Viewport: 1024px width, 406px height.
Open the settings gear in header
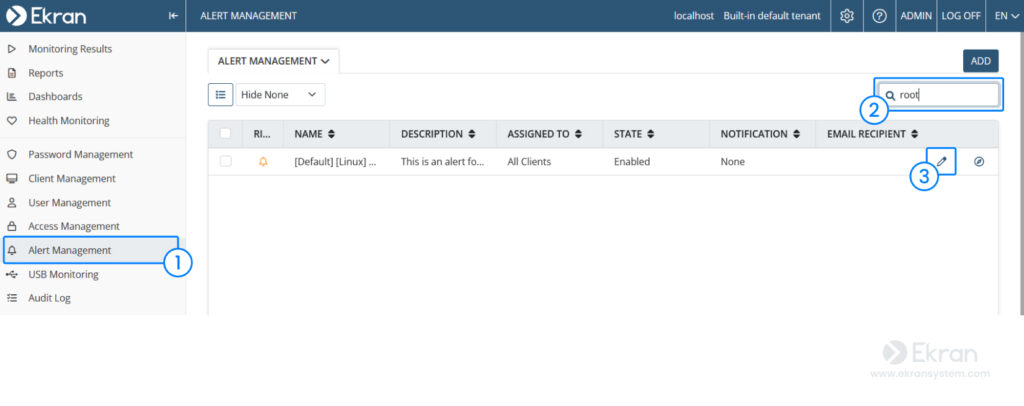pyautogui.click(x=847, y=16)
